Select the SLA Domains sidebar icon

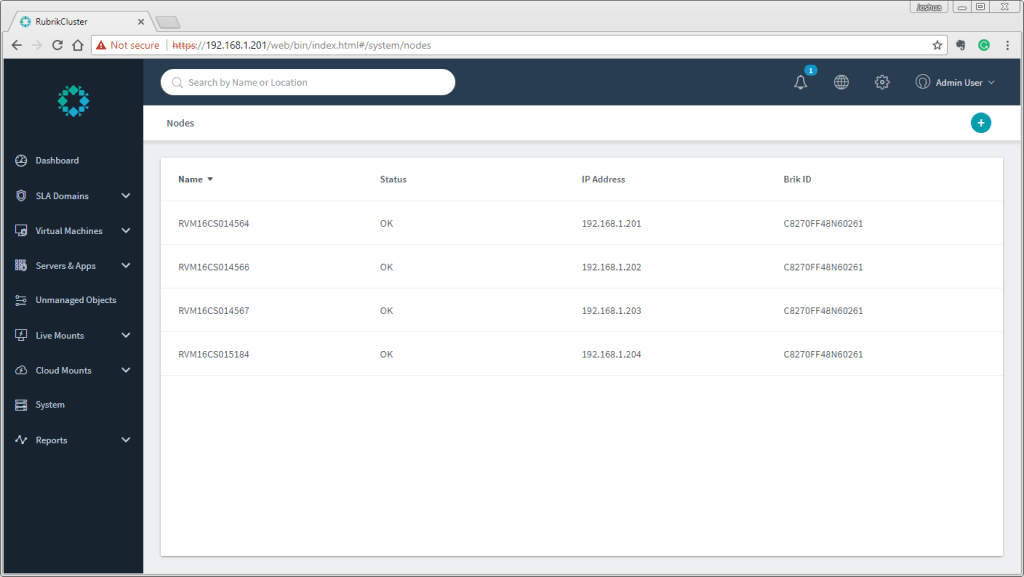click(x=20, y=195)
